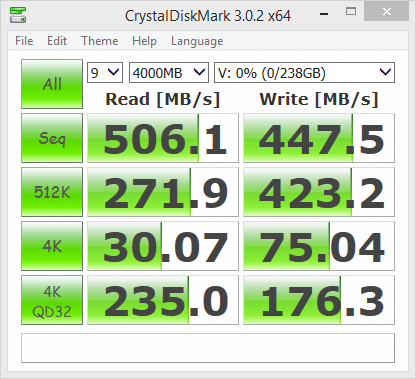Start the Seq benchmark test
Viewport: 416px width, 379px height.
[x=52, y=138]
